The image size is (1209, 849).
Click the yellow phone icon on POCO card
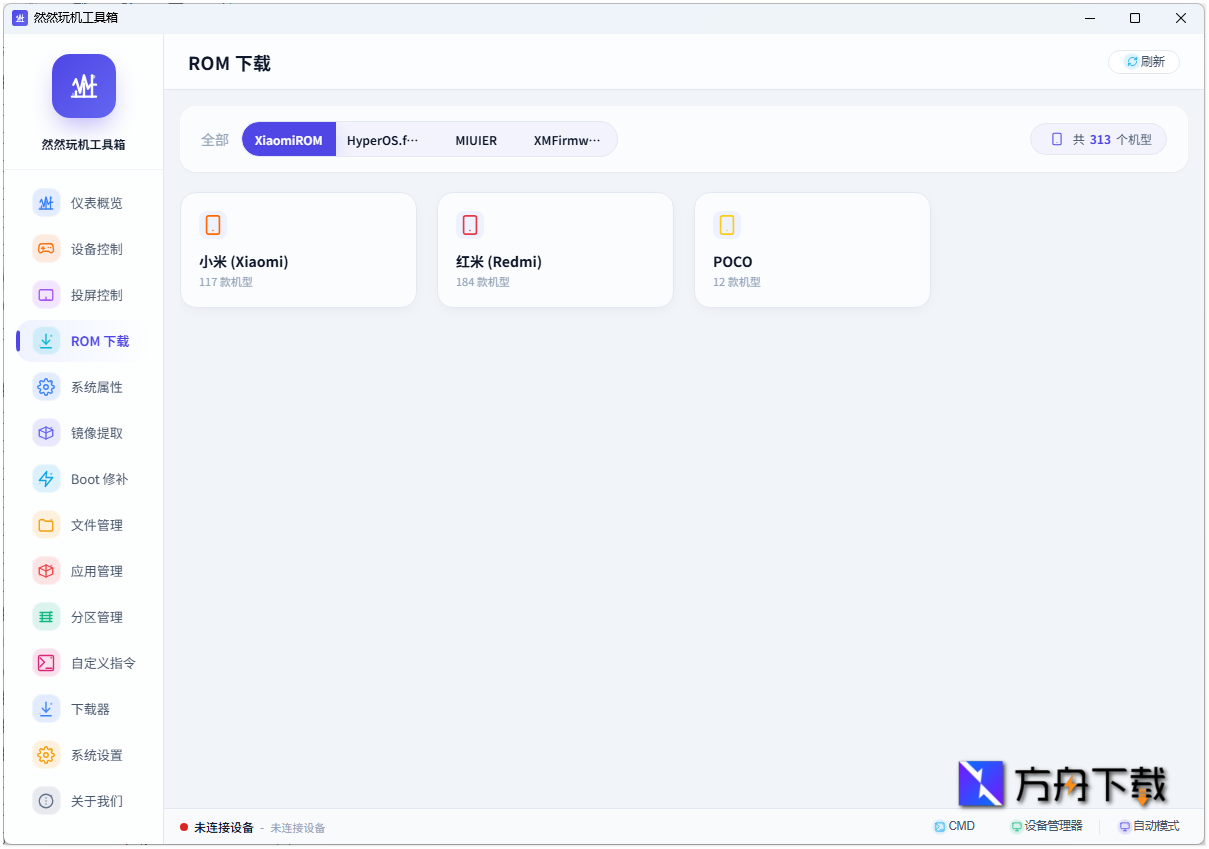[727, 225]
